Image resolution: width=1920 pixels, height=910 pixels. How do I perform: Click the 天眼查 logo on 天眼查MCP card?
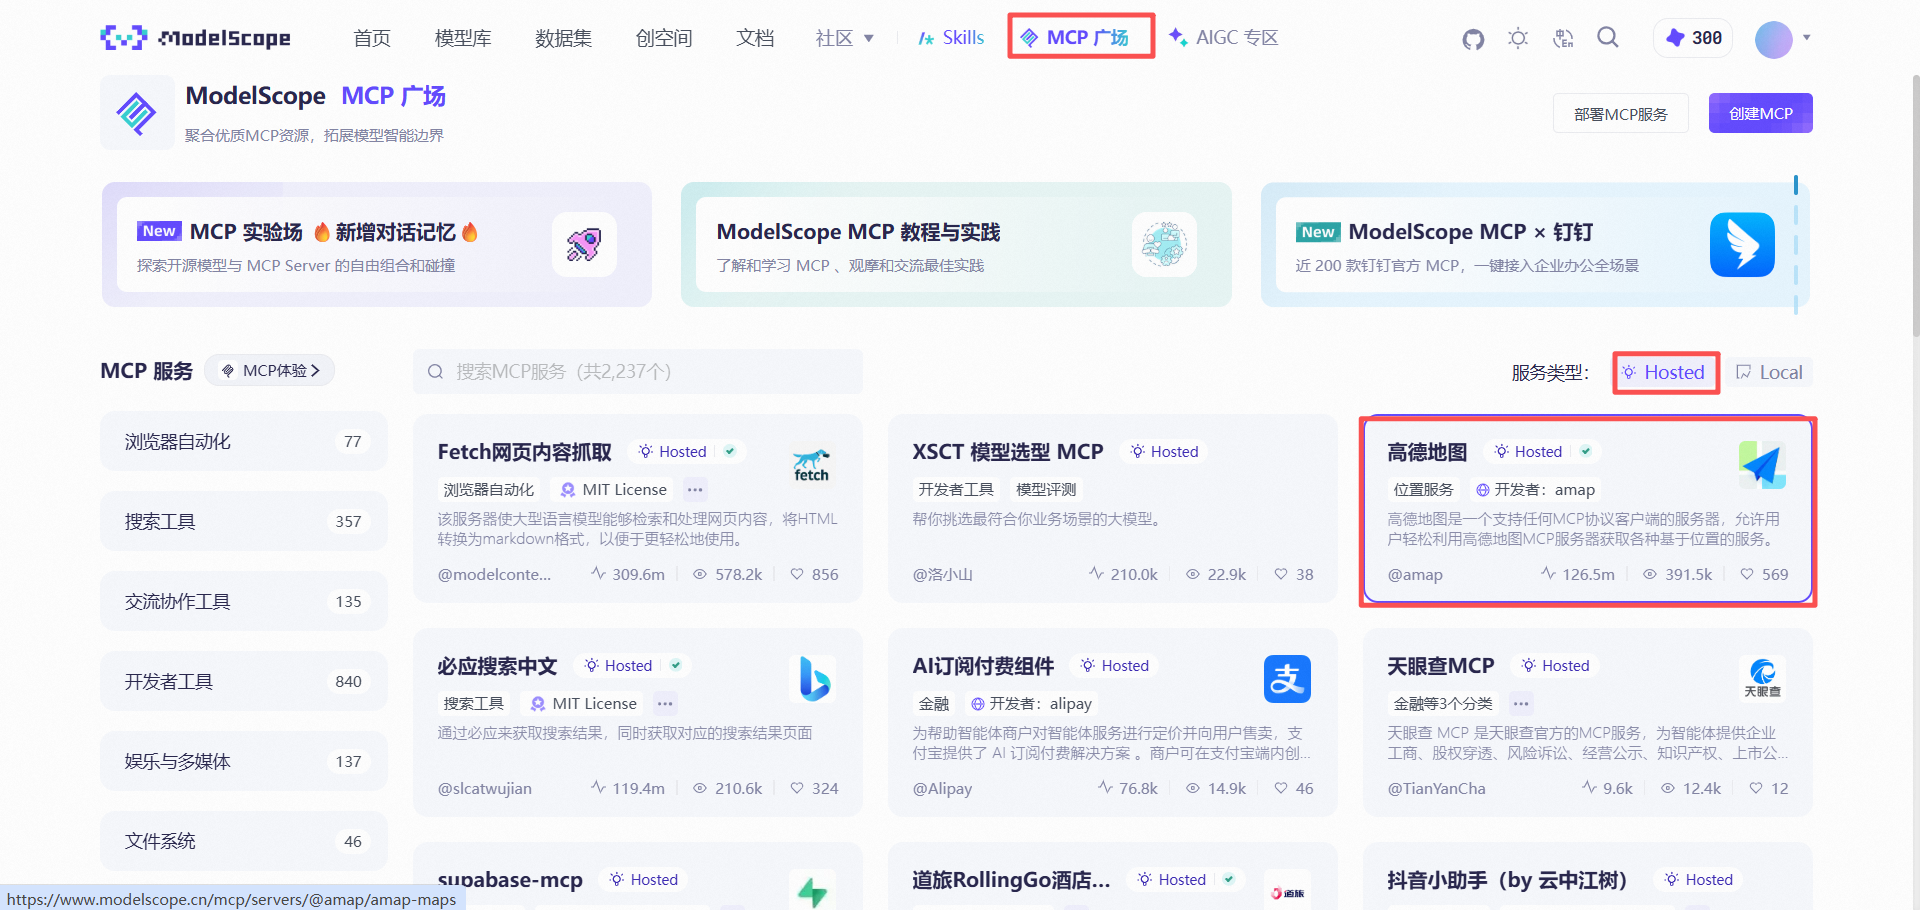[1762, 679]
